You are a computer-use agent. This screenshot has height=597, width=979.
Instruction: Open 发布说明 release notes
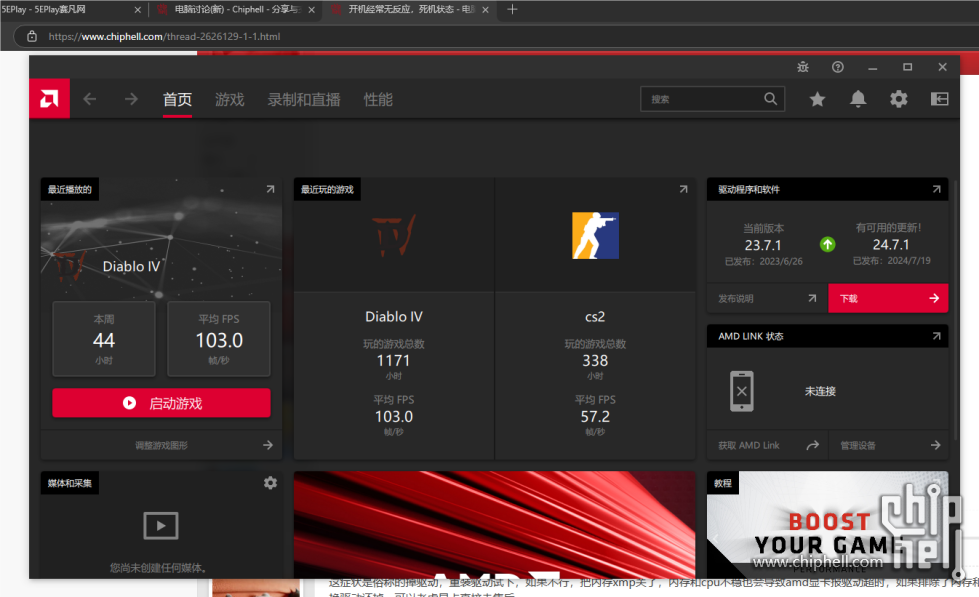click(767, 298)
